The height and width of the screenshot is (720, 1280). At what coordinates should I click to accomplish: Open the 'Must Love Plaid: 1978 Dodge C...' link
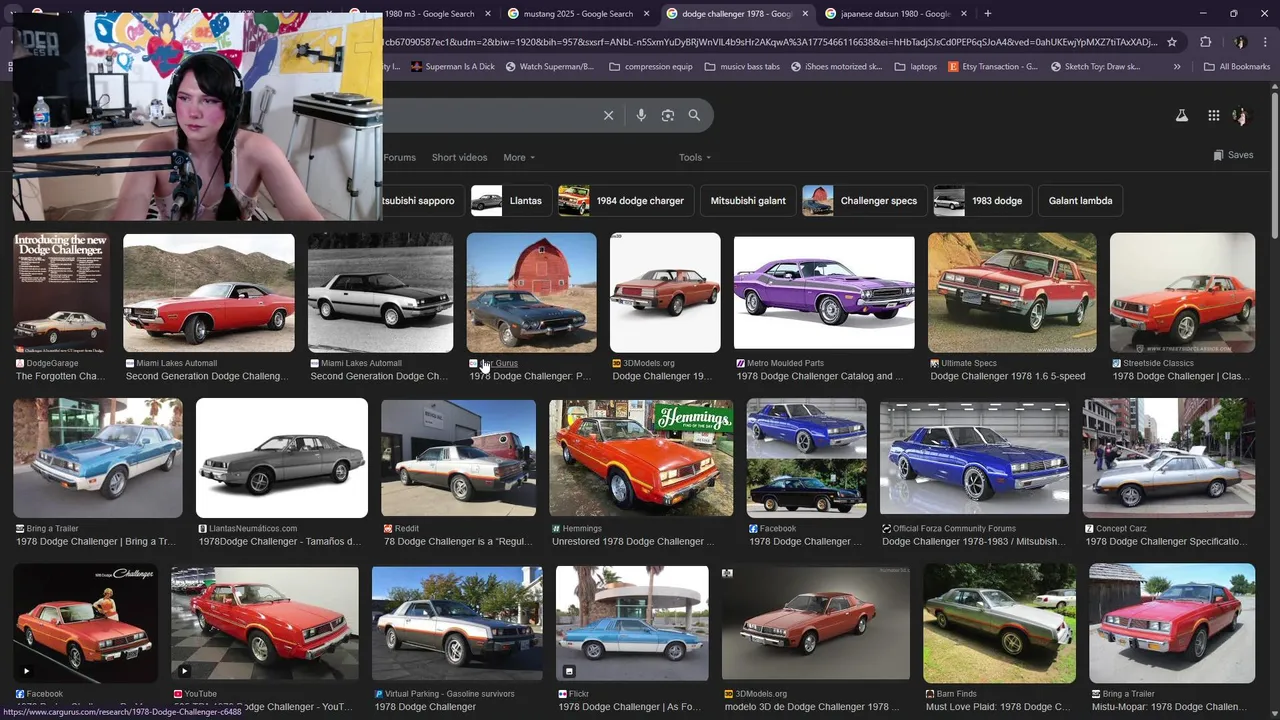[x=998, y=707]
